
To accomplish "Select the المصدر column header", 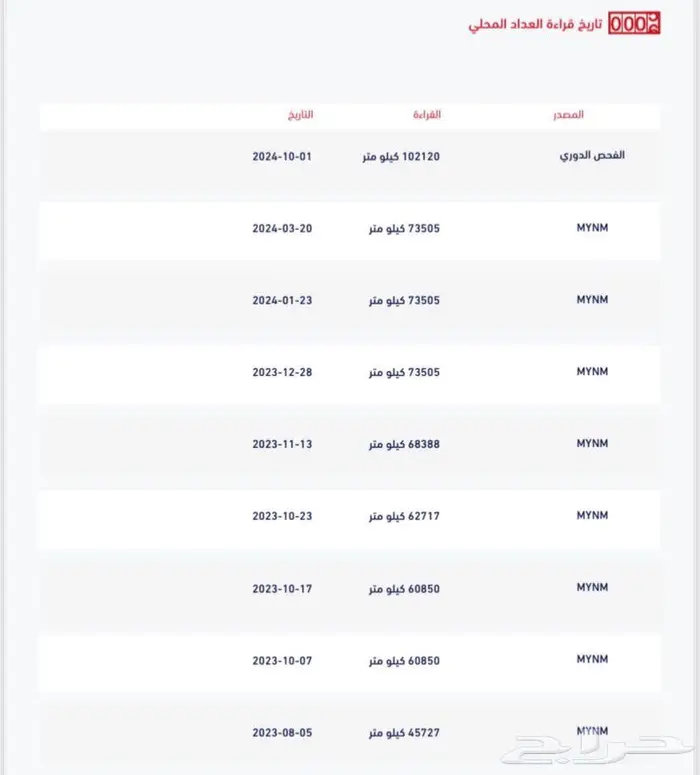I will pos(568,115).
